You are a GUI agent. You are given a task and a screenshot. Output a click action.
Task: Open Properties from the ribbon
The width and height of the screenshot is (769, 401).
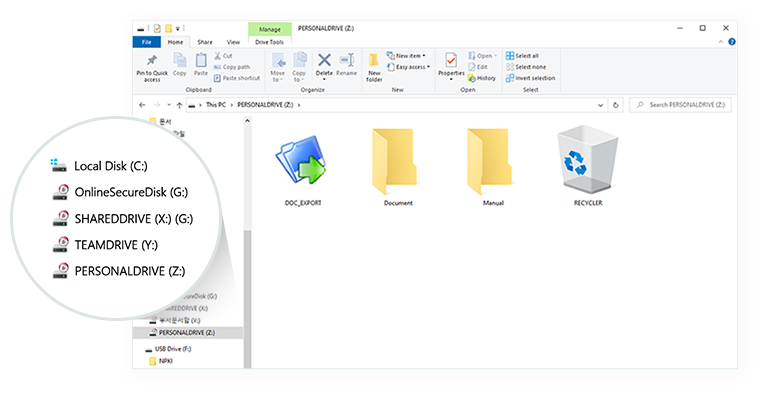(x=451, y=63)
